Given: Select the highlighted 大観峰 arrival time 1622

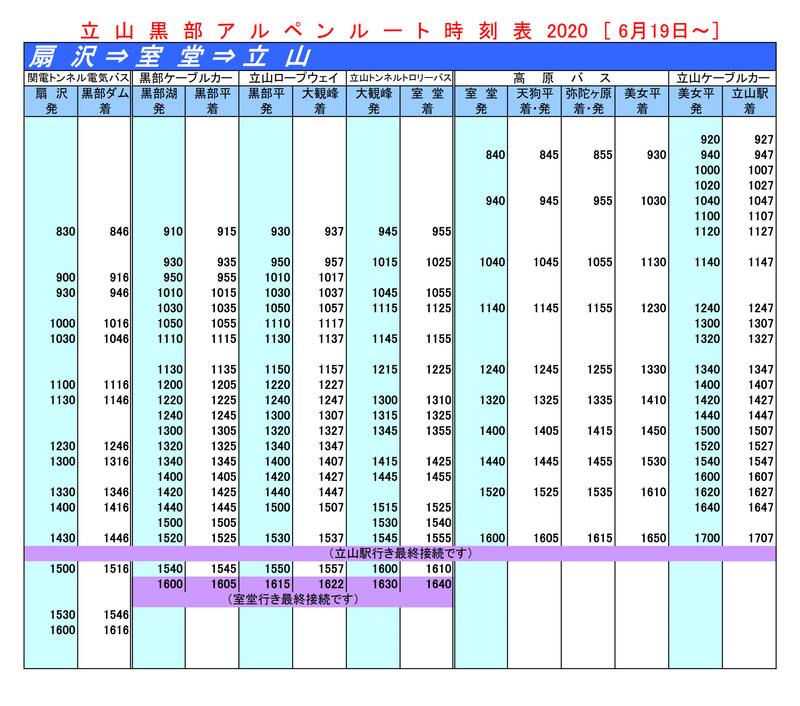Looking at the screenshot, I should tap(331, 584).
